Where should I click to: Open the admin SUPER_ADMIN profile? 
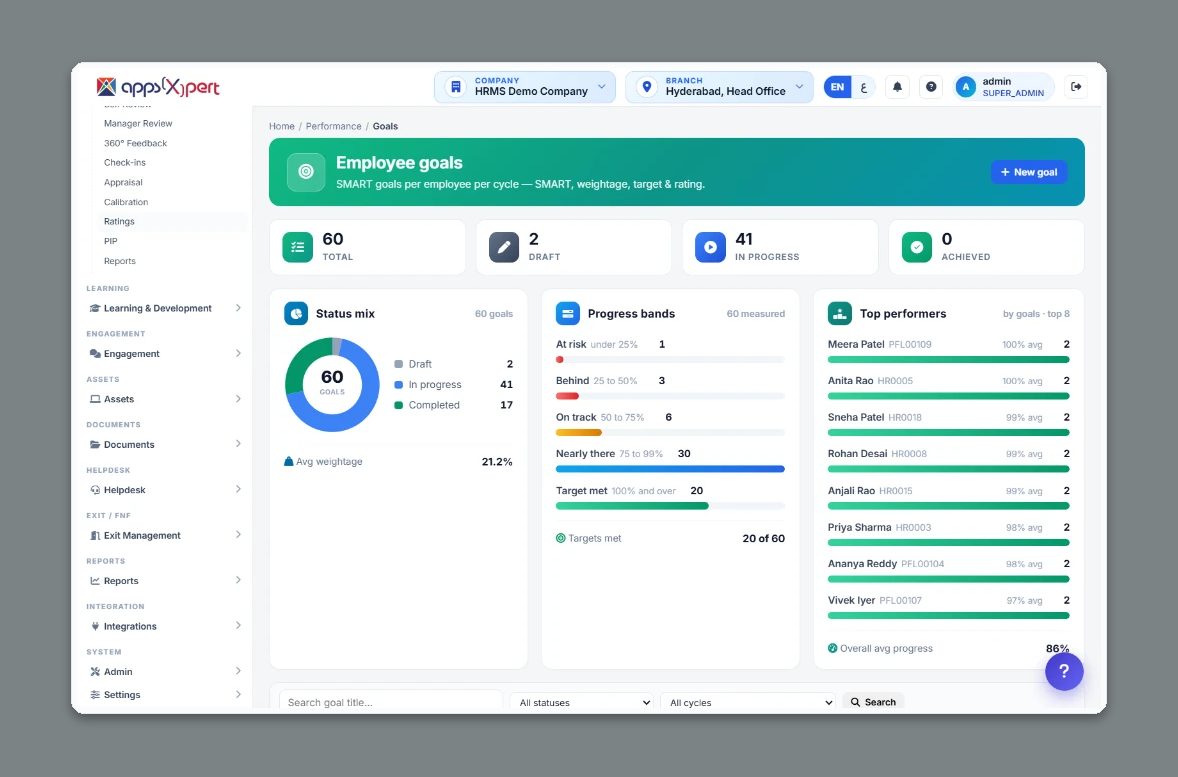click(x=1003, y=87)
